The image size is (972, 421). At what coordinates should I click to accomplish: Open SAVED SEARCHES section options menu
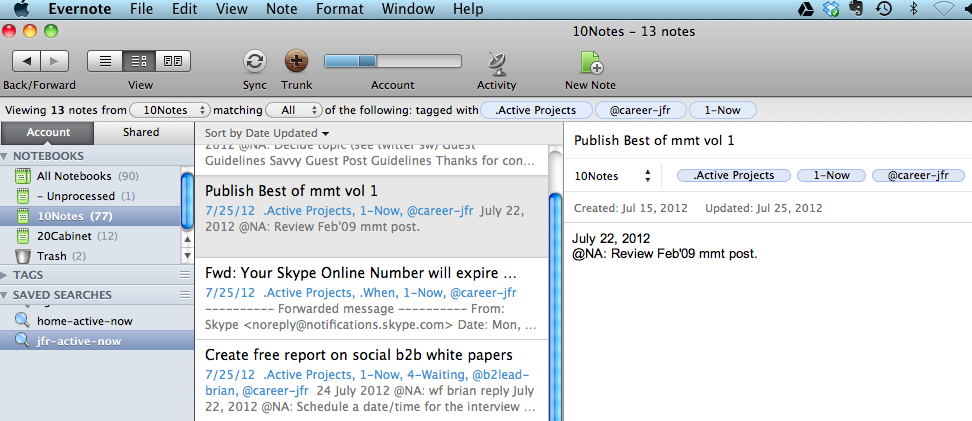point(185,295)
